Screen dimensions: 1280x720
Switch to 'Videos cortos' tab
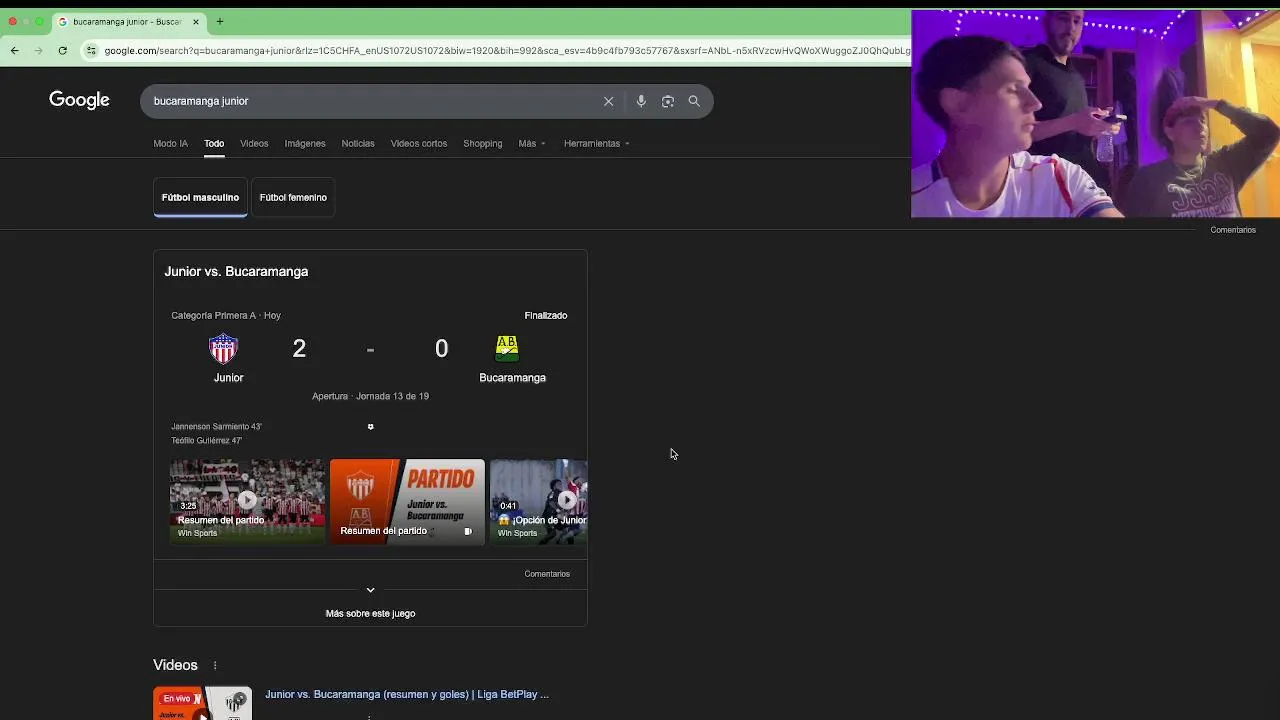click(x=419, y=143)
